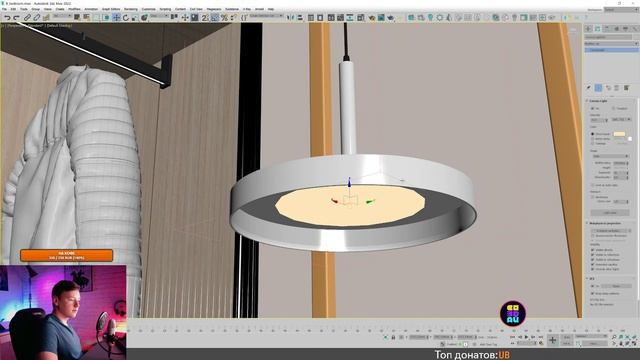Viewport: 640px width, 360px height.
Task: Click the white Kelvin color swatch
Action: pyautogui.click(x=629, y=139)
